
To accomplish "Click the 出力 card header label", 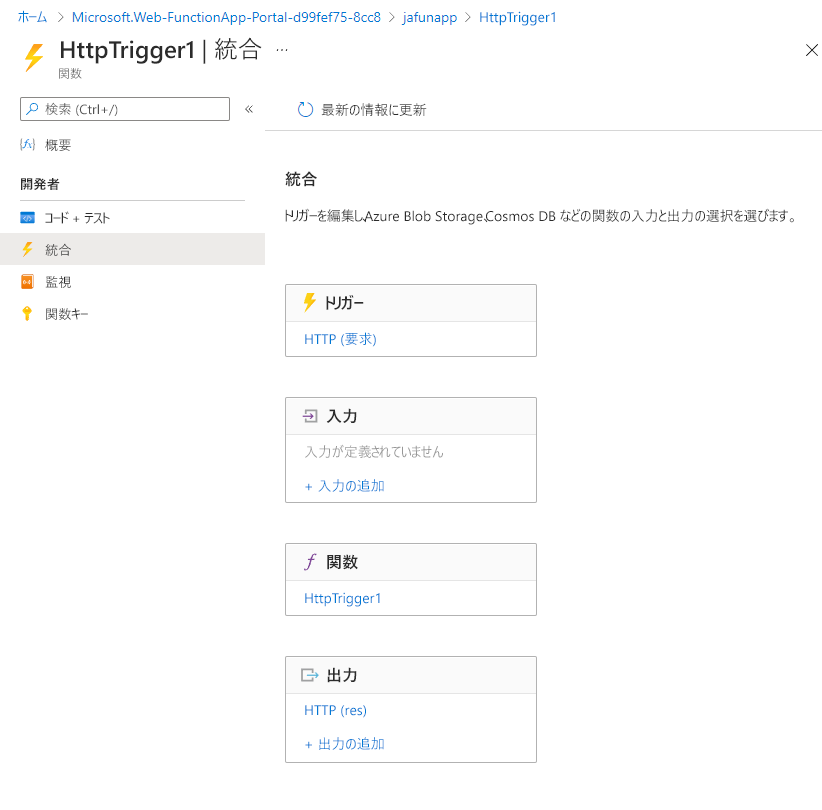I will coord(342,675).
